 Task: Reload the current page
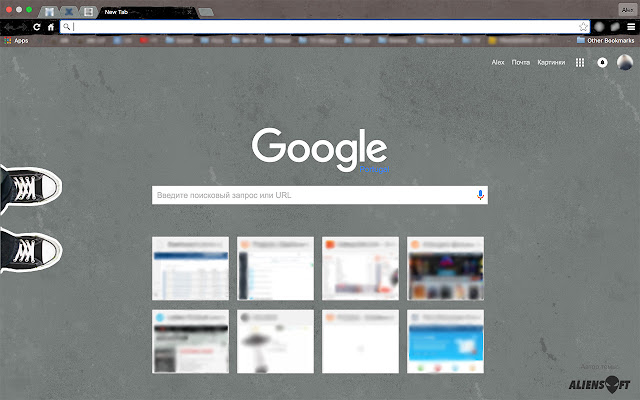click(x=37, y=27)
